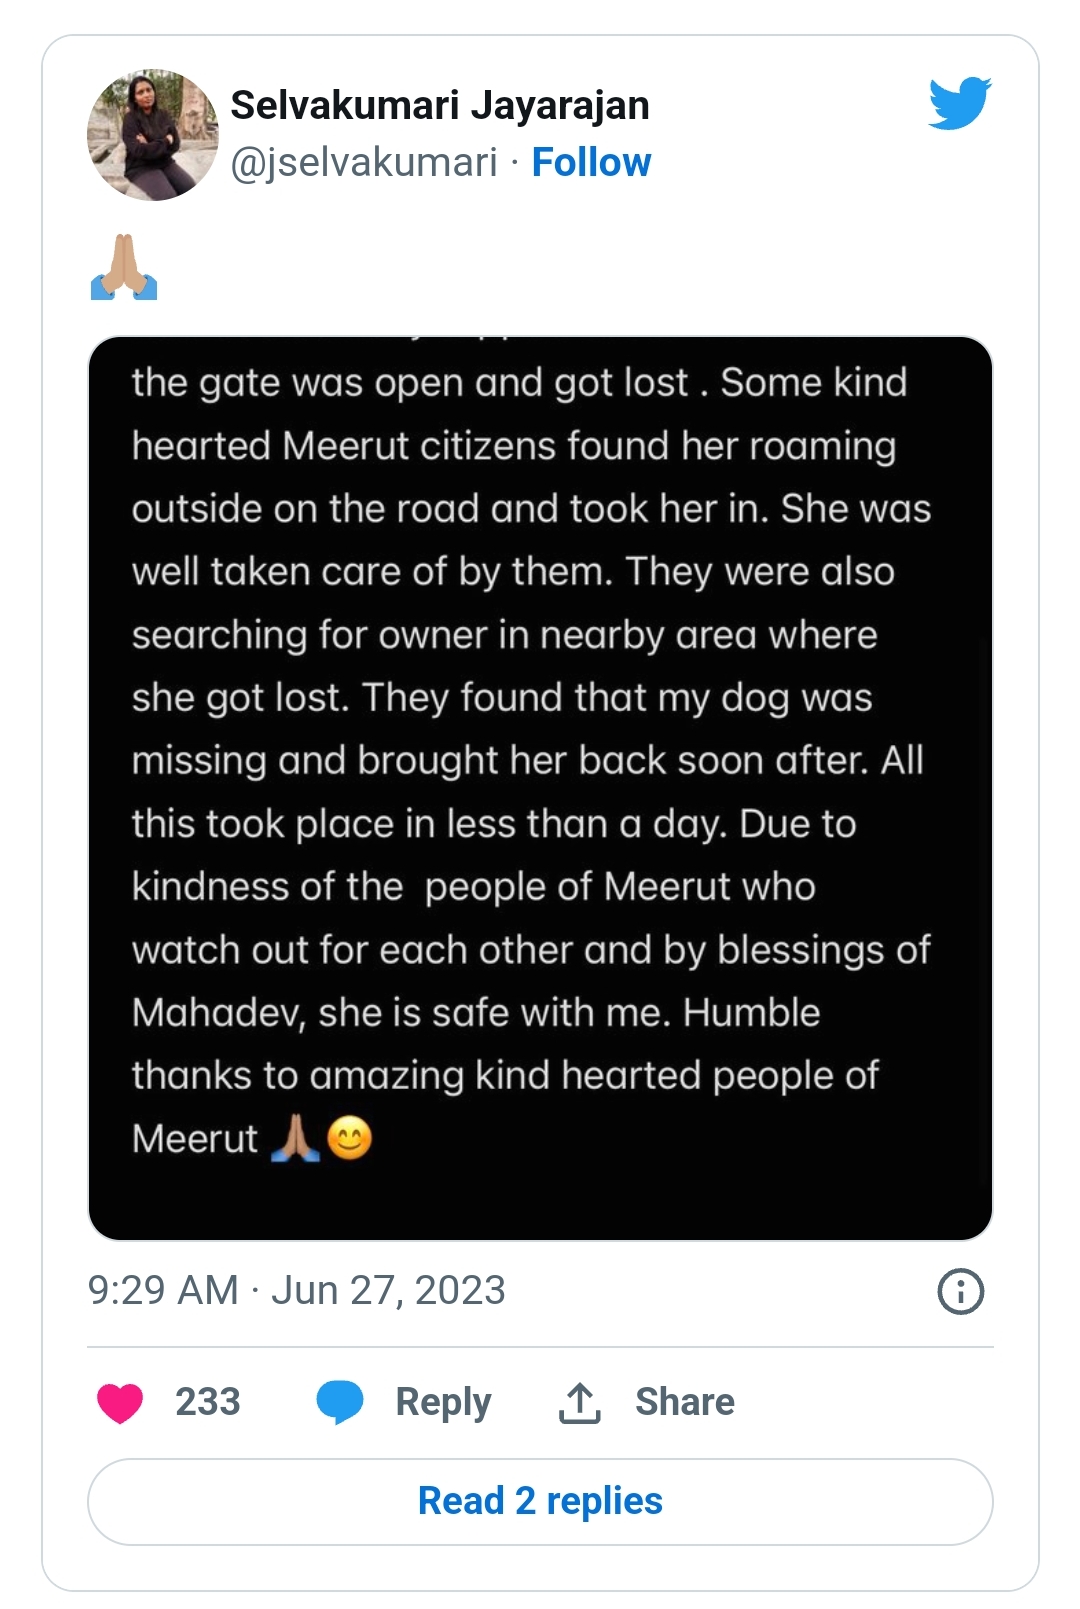Click the folded hands emoji after 'Meerut'
This screenshot has width=1080, height=1609.
point(296,1138)
